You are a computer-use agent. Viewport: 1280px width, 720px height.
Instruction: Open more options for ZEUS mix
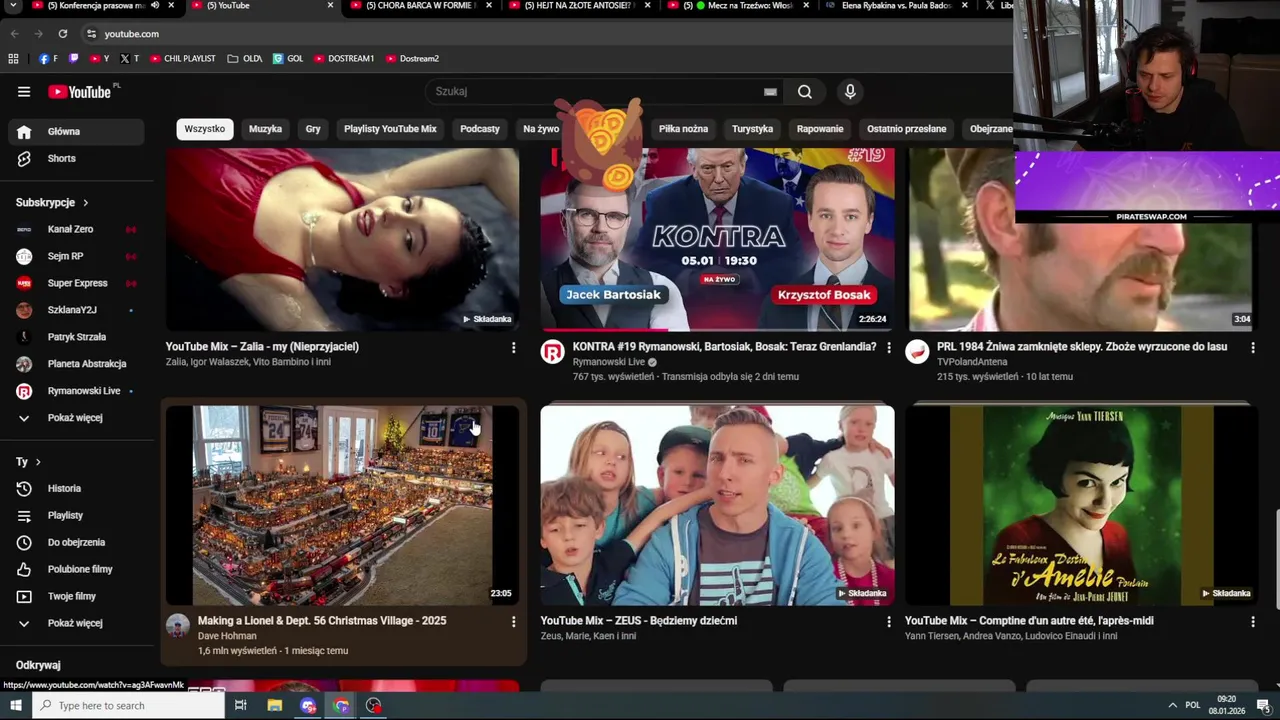pyautogui.click(x=889, y=621)
